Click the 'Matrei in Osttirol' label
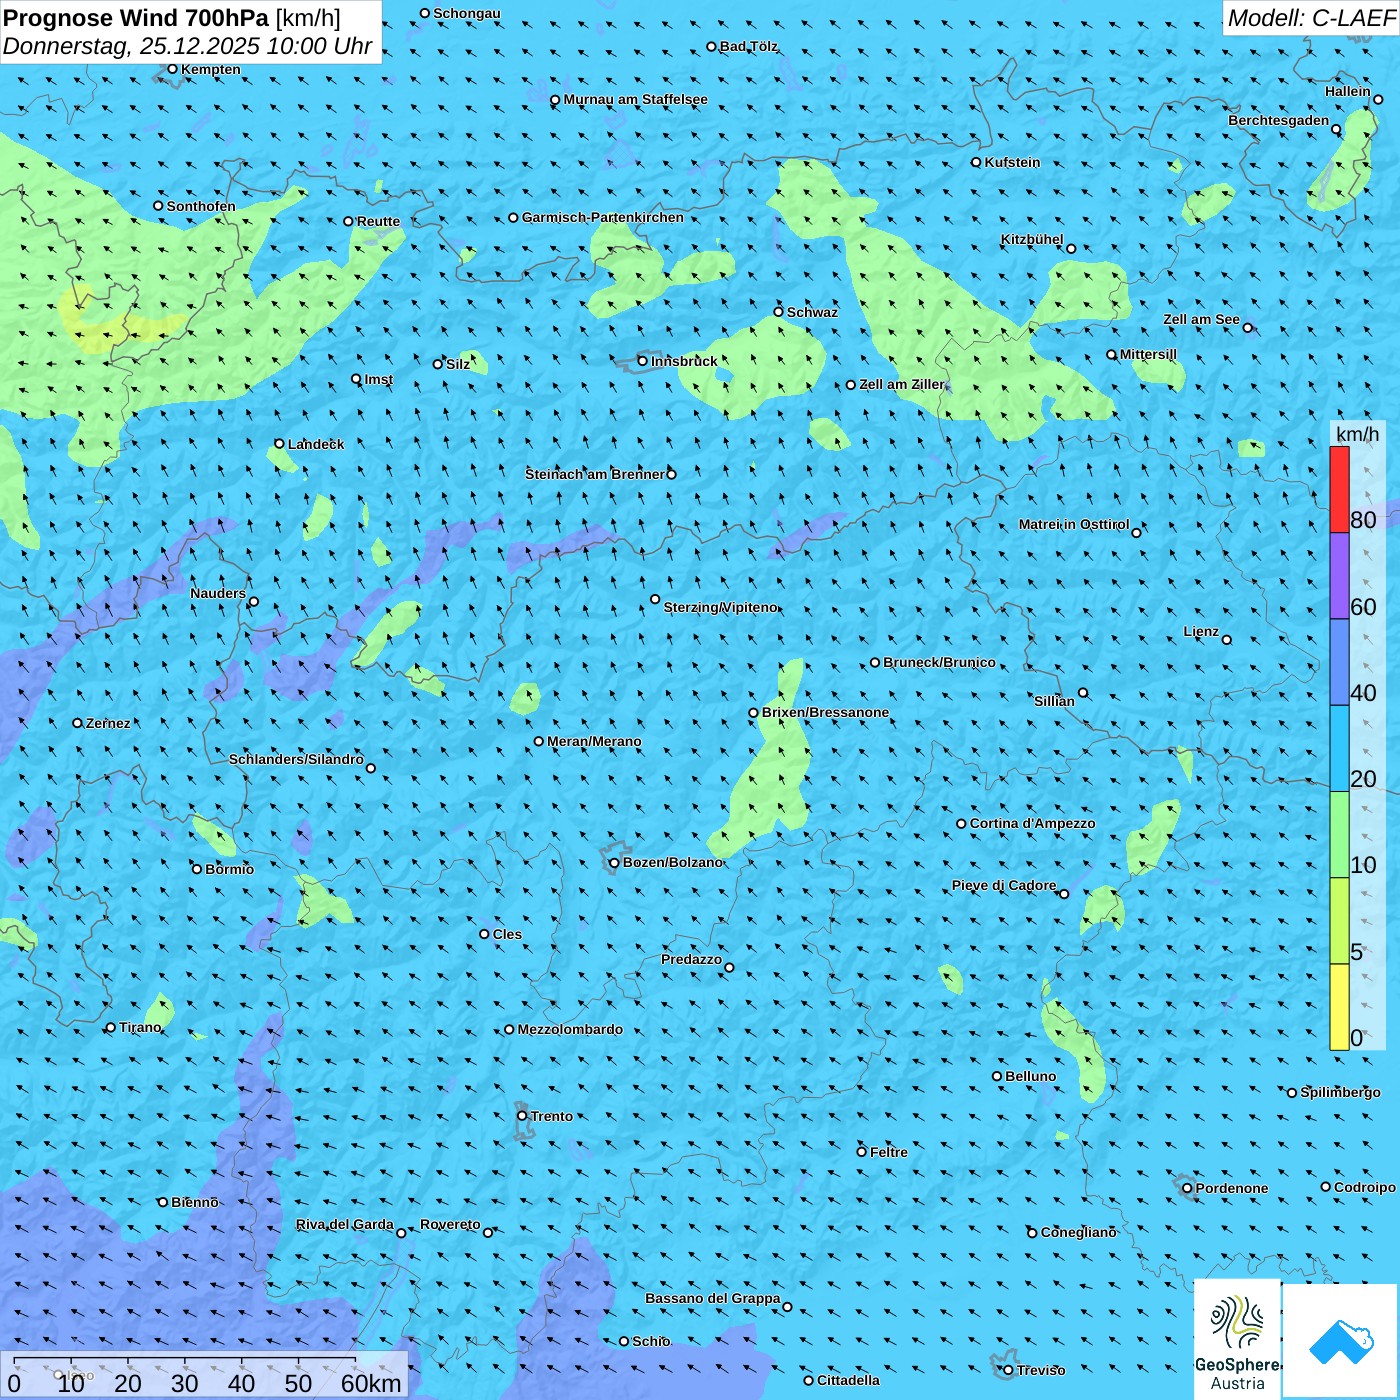This screenshot has width=1400, height=1400. [x=1074, y=524]
